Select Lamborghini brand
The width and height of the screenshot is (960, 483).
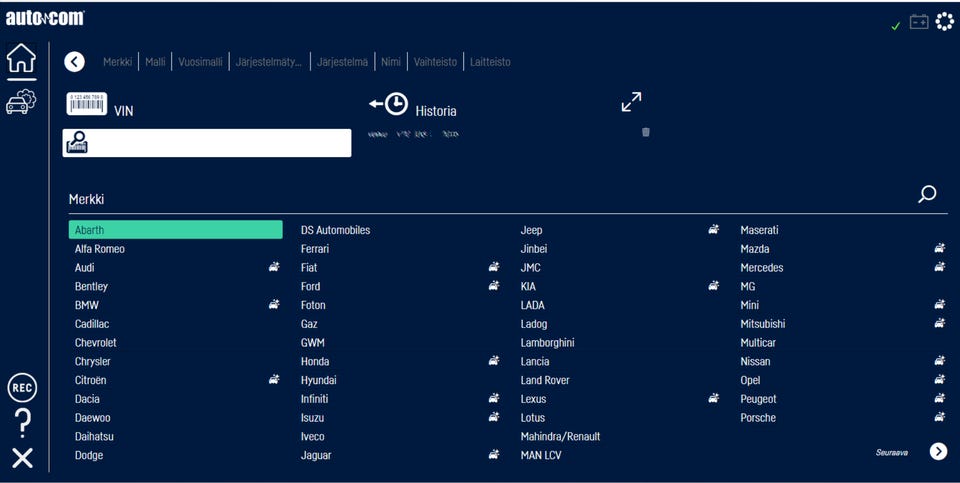pyautogui.click(x=547, y=343)
